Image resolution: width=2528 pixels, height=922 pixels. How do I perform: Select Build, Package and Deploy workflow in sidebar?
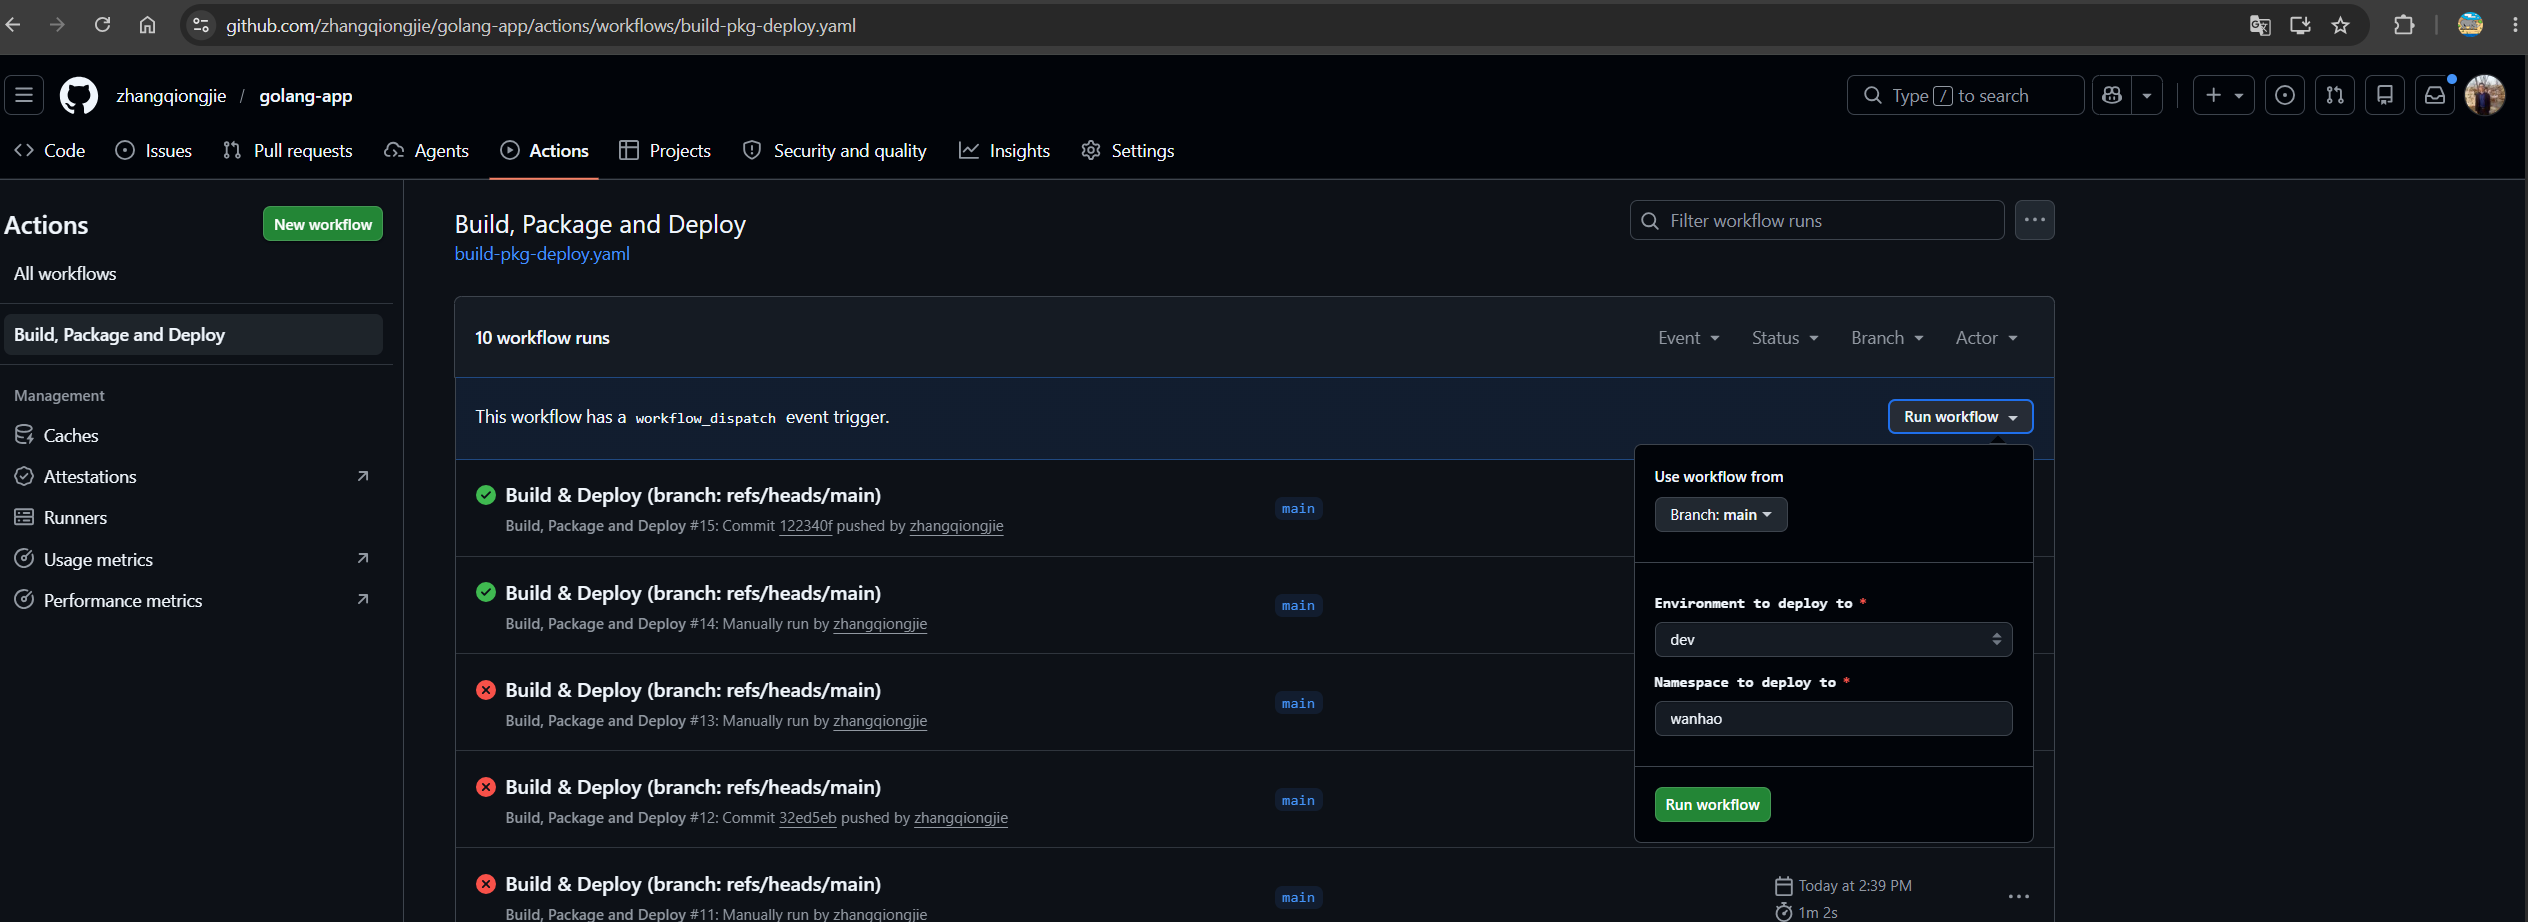[194, 335]
